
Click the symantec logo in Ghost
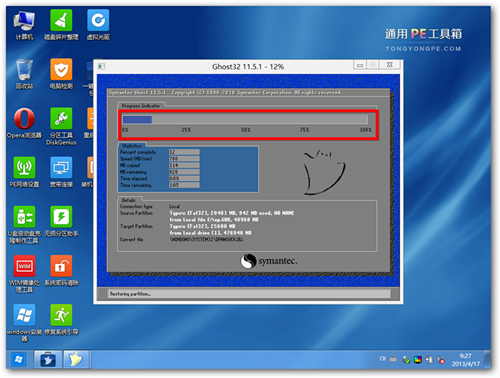click(268, 261)
